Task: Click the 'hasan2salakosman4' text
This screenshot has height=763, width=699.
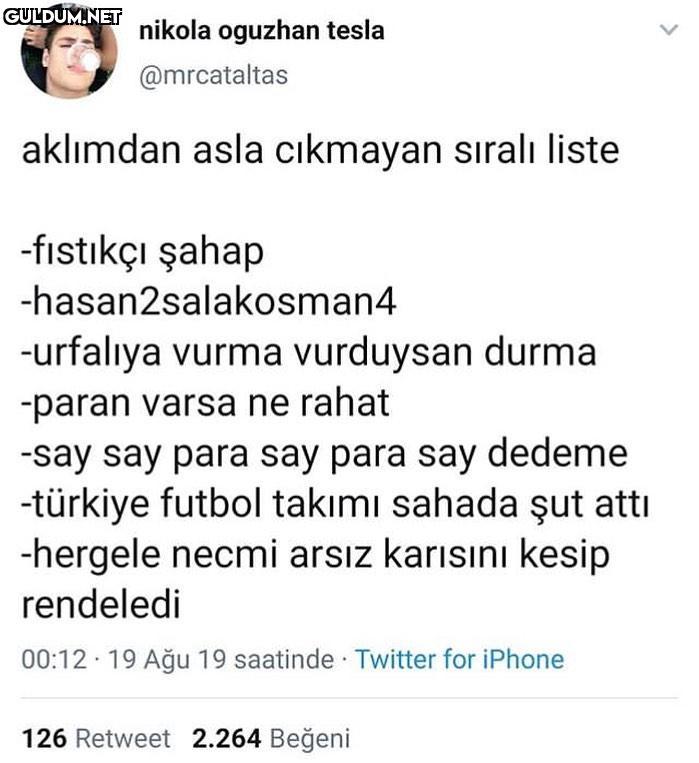Action: (x=209, y=301)
